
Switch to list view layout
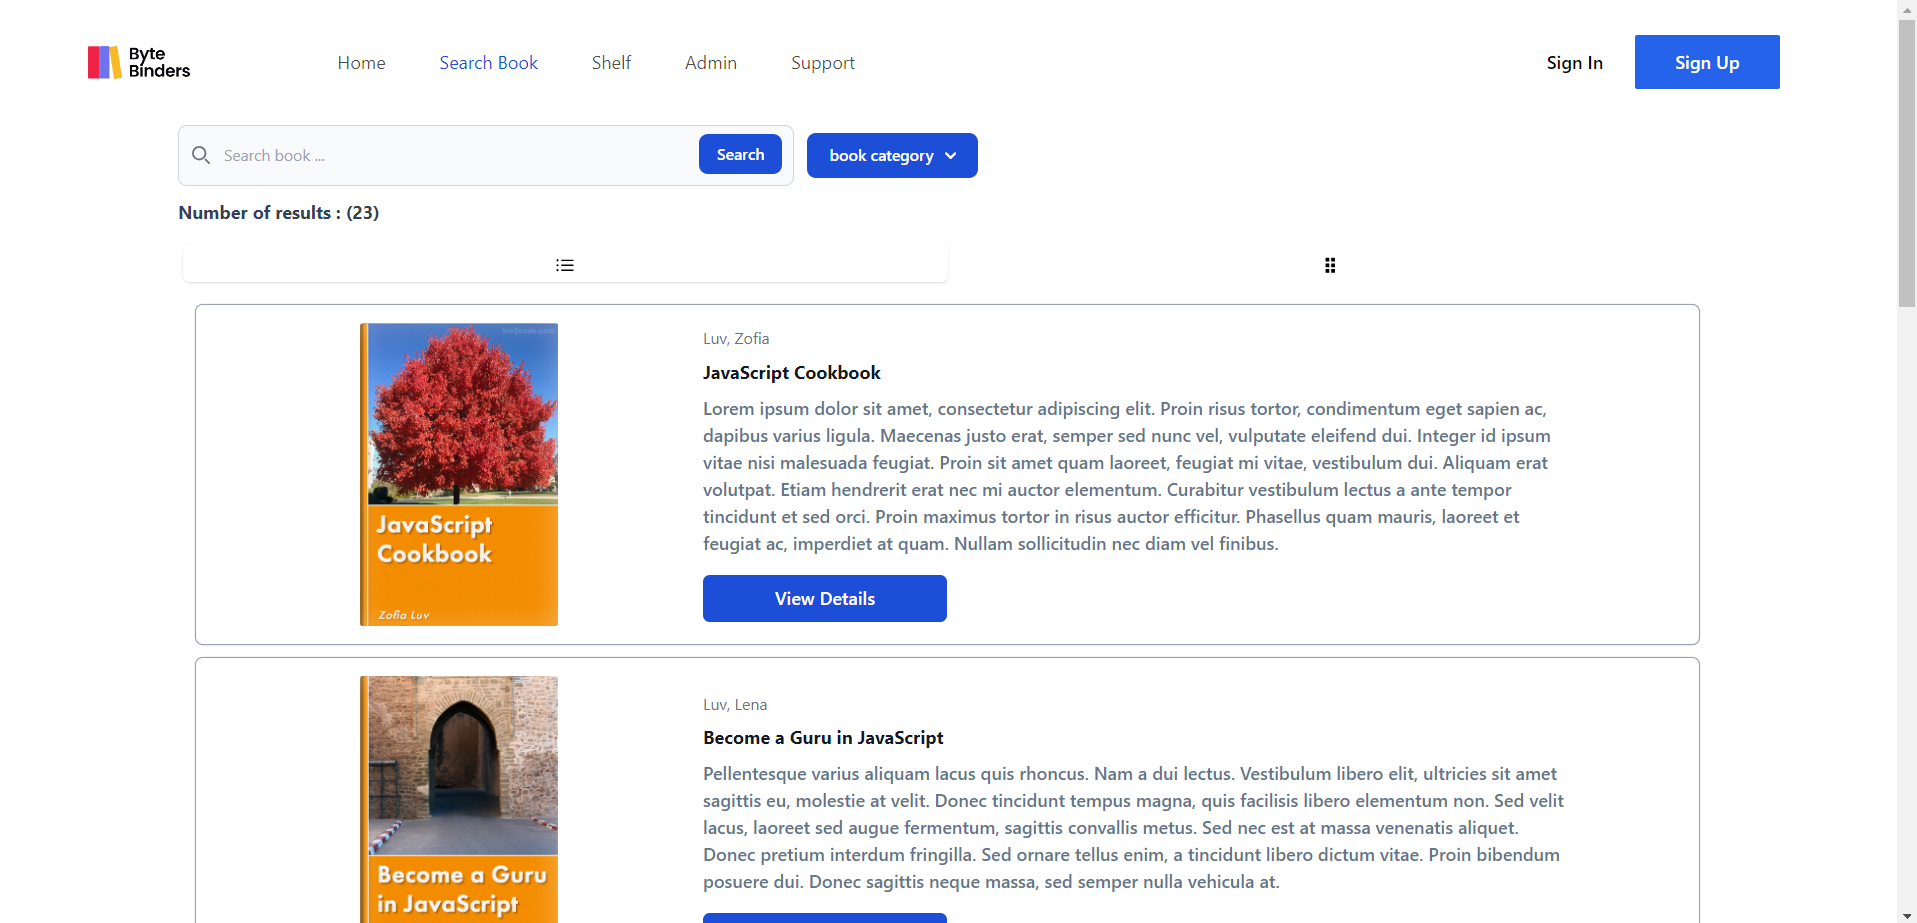click(565, 265)
